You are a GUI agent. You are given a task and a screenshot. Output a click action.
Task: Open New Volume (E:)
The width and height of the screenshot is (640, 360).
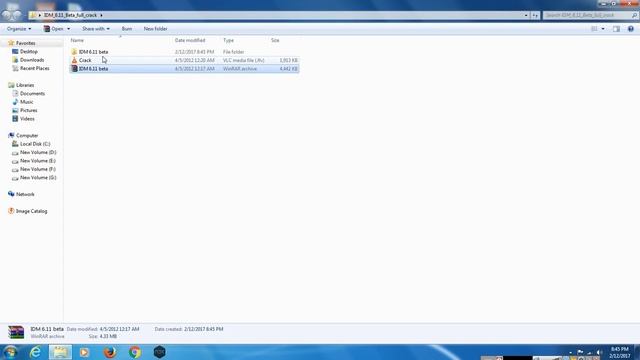point(38,161)
